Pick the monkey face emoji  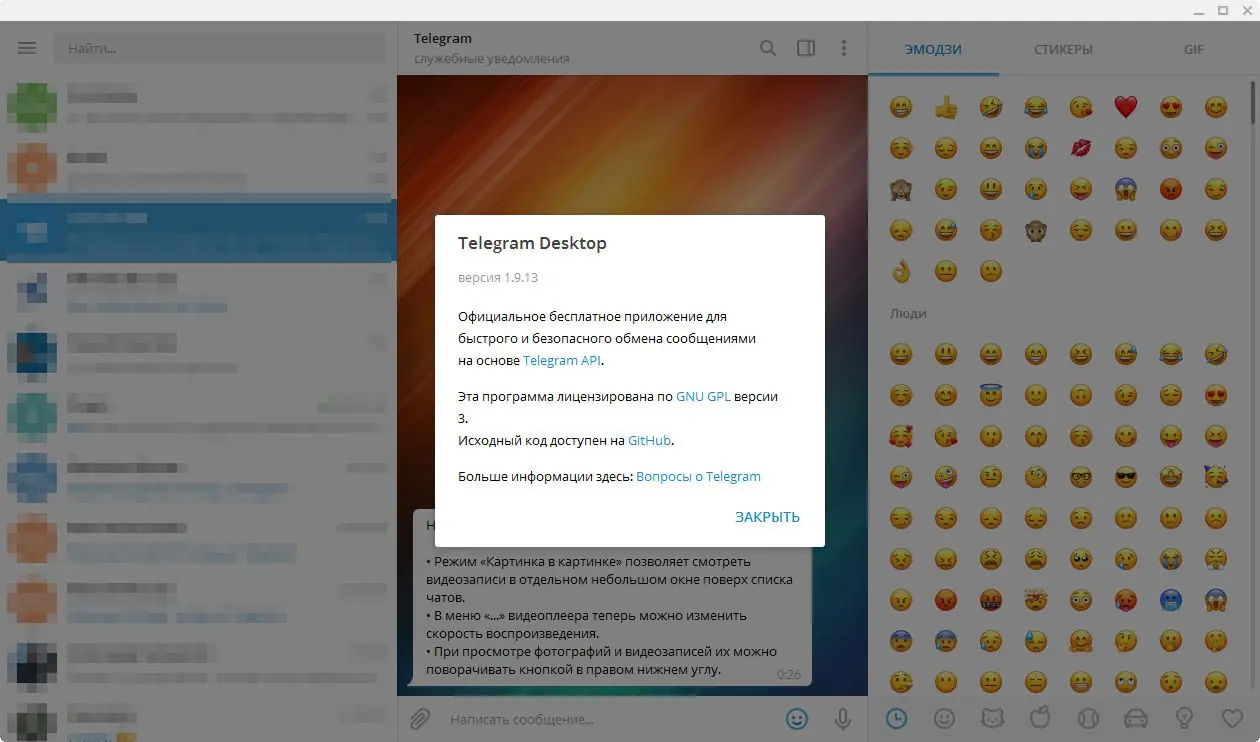[1036, 230]
